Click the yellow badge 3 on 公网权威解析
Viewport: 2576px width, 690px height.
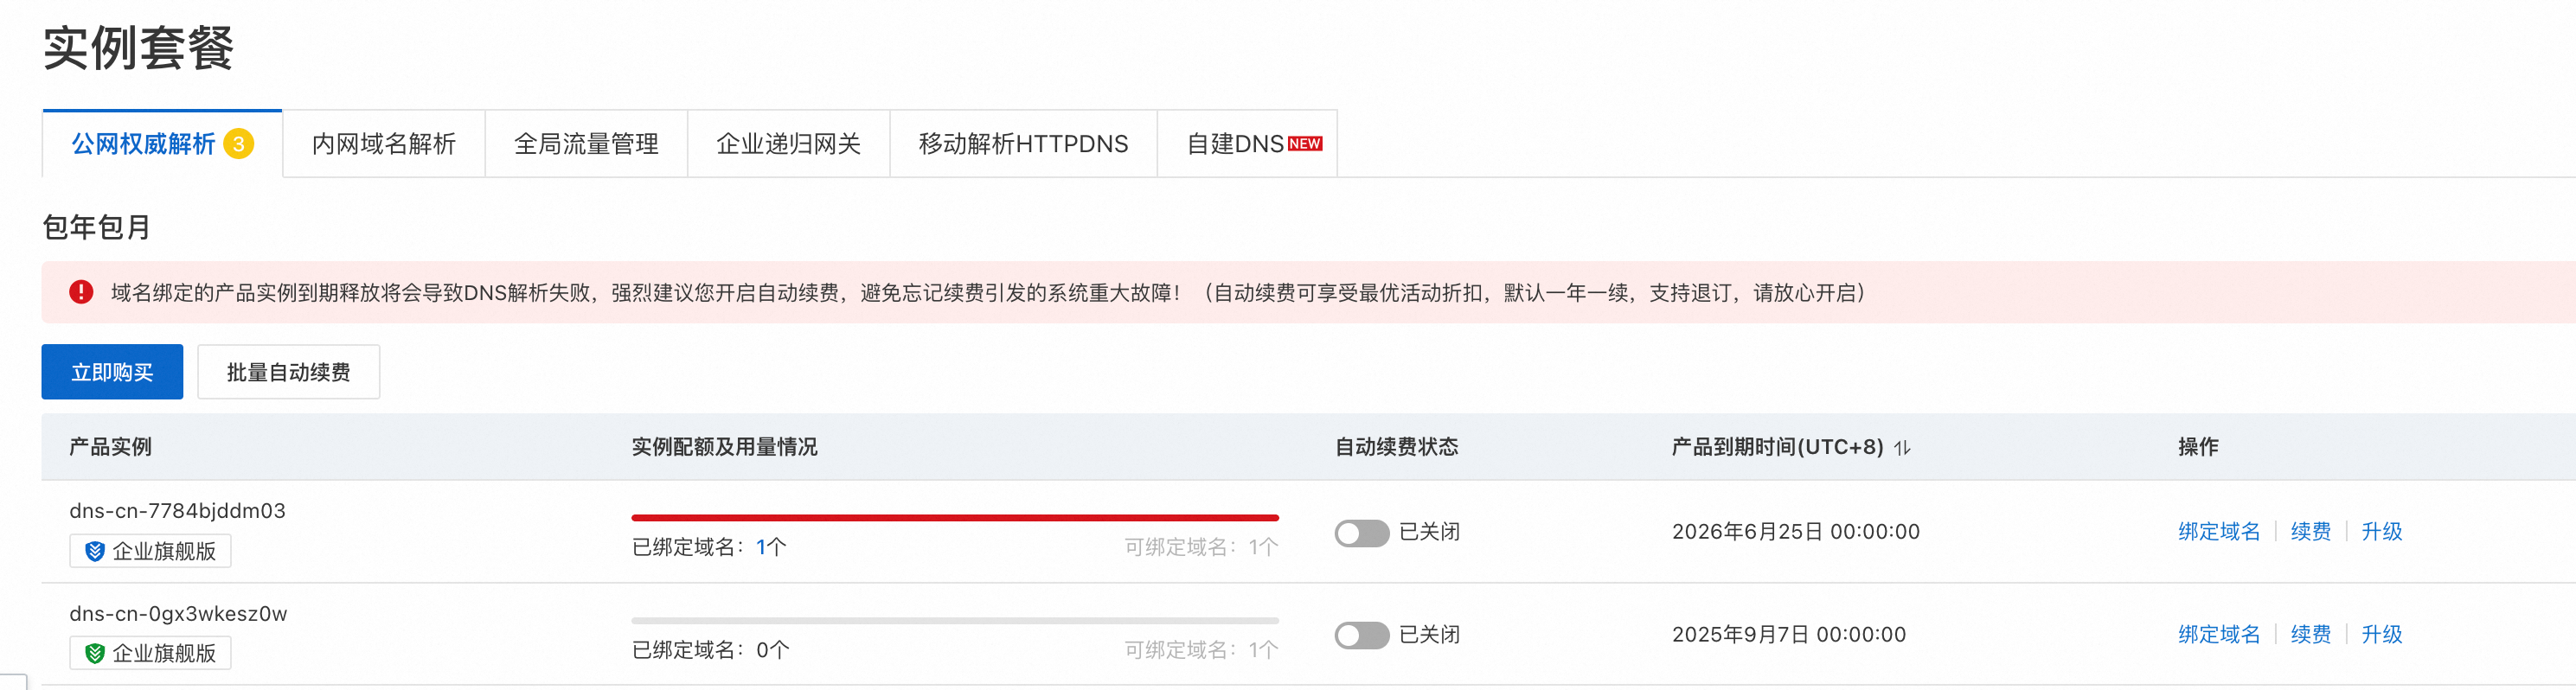pos(238,144)
